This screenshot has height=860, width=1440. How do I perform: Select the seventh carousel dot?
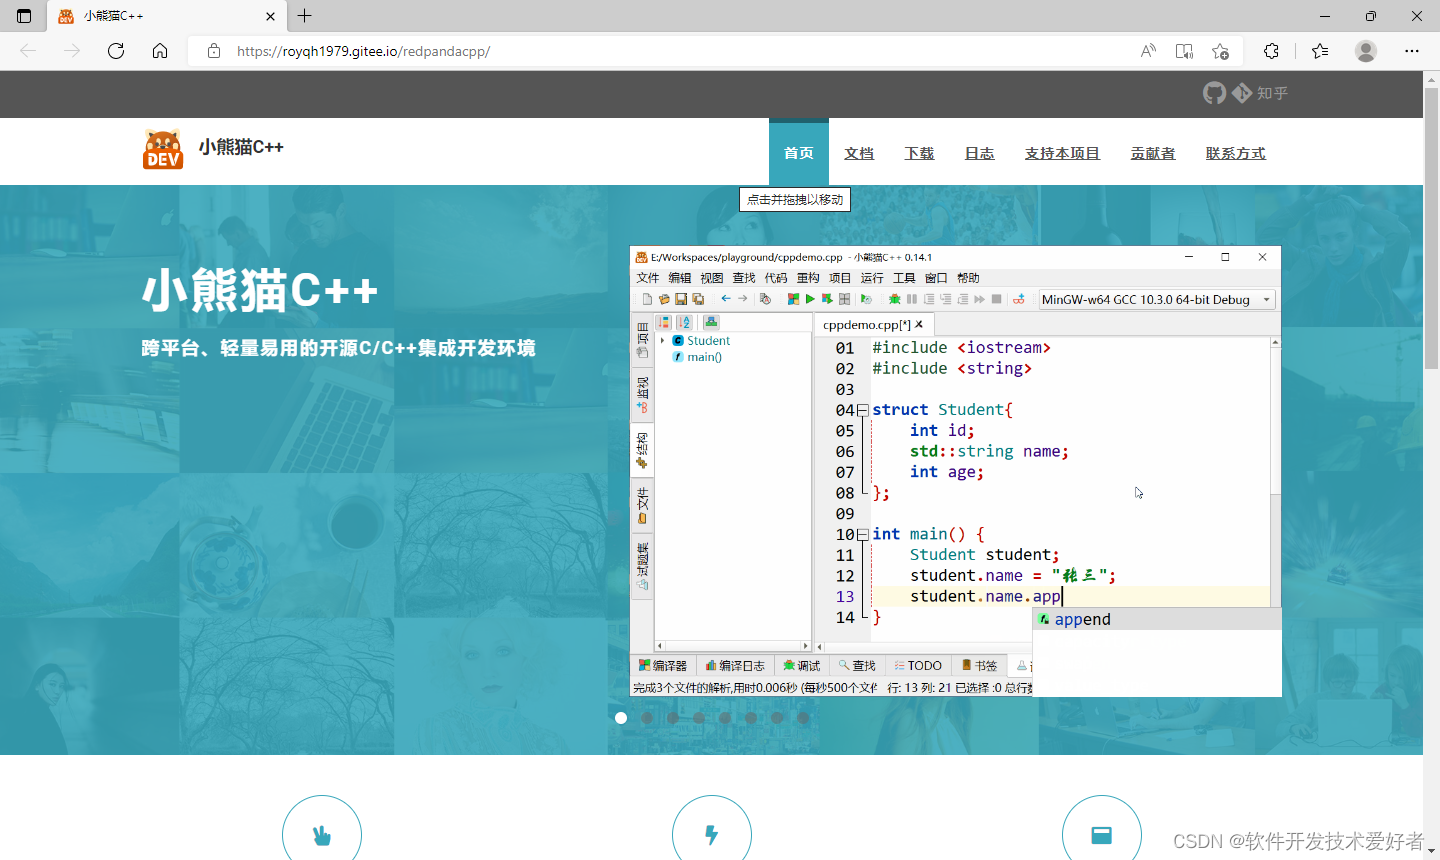[777, 718]
